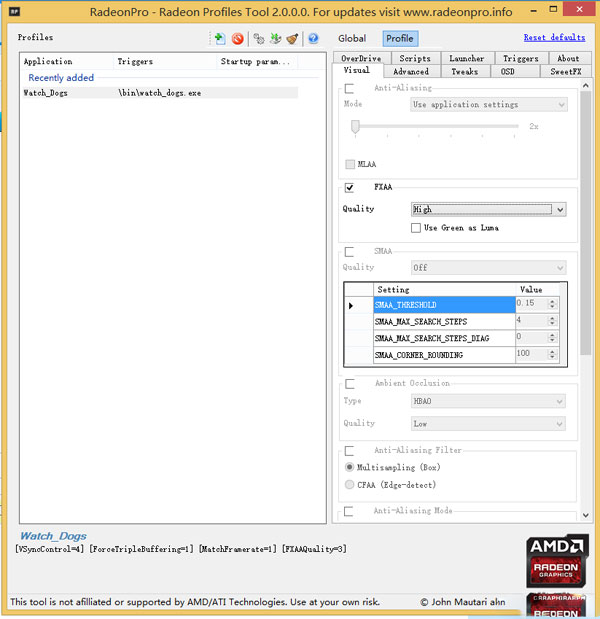Click the SMAA_THRESHOLD value stepper
This screenshot has width=600, height=619.
[x=552, y=304]
